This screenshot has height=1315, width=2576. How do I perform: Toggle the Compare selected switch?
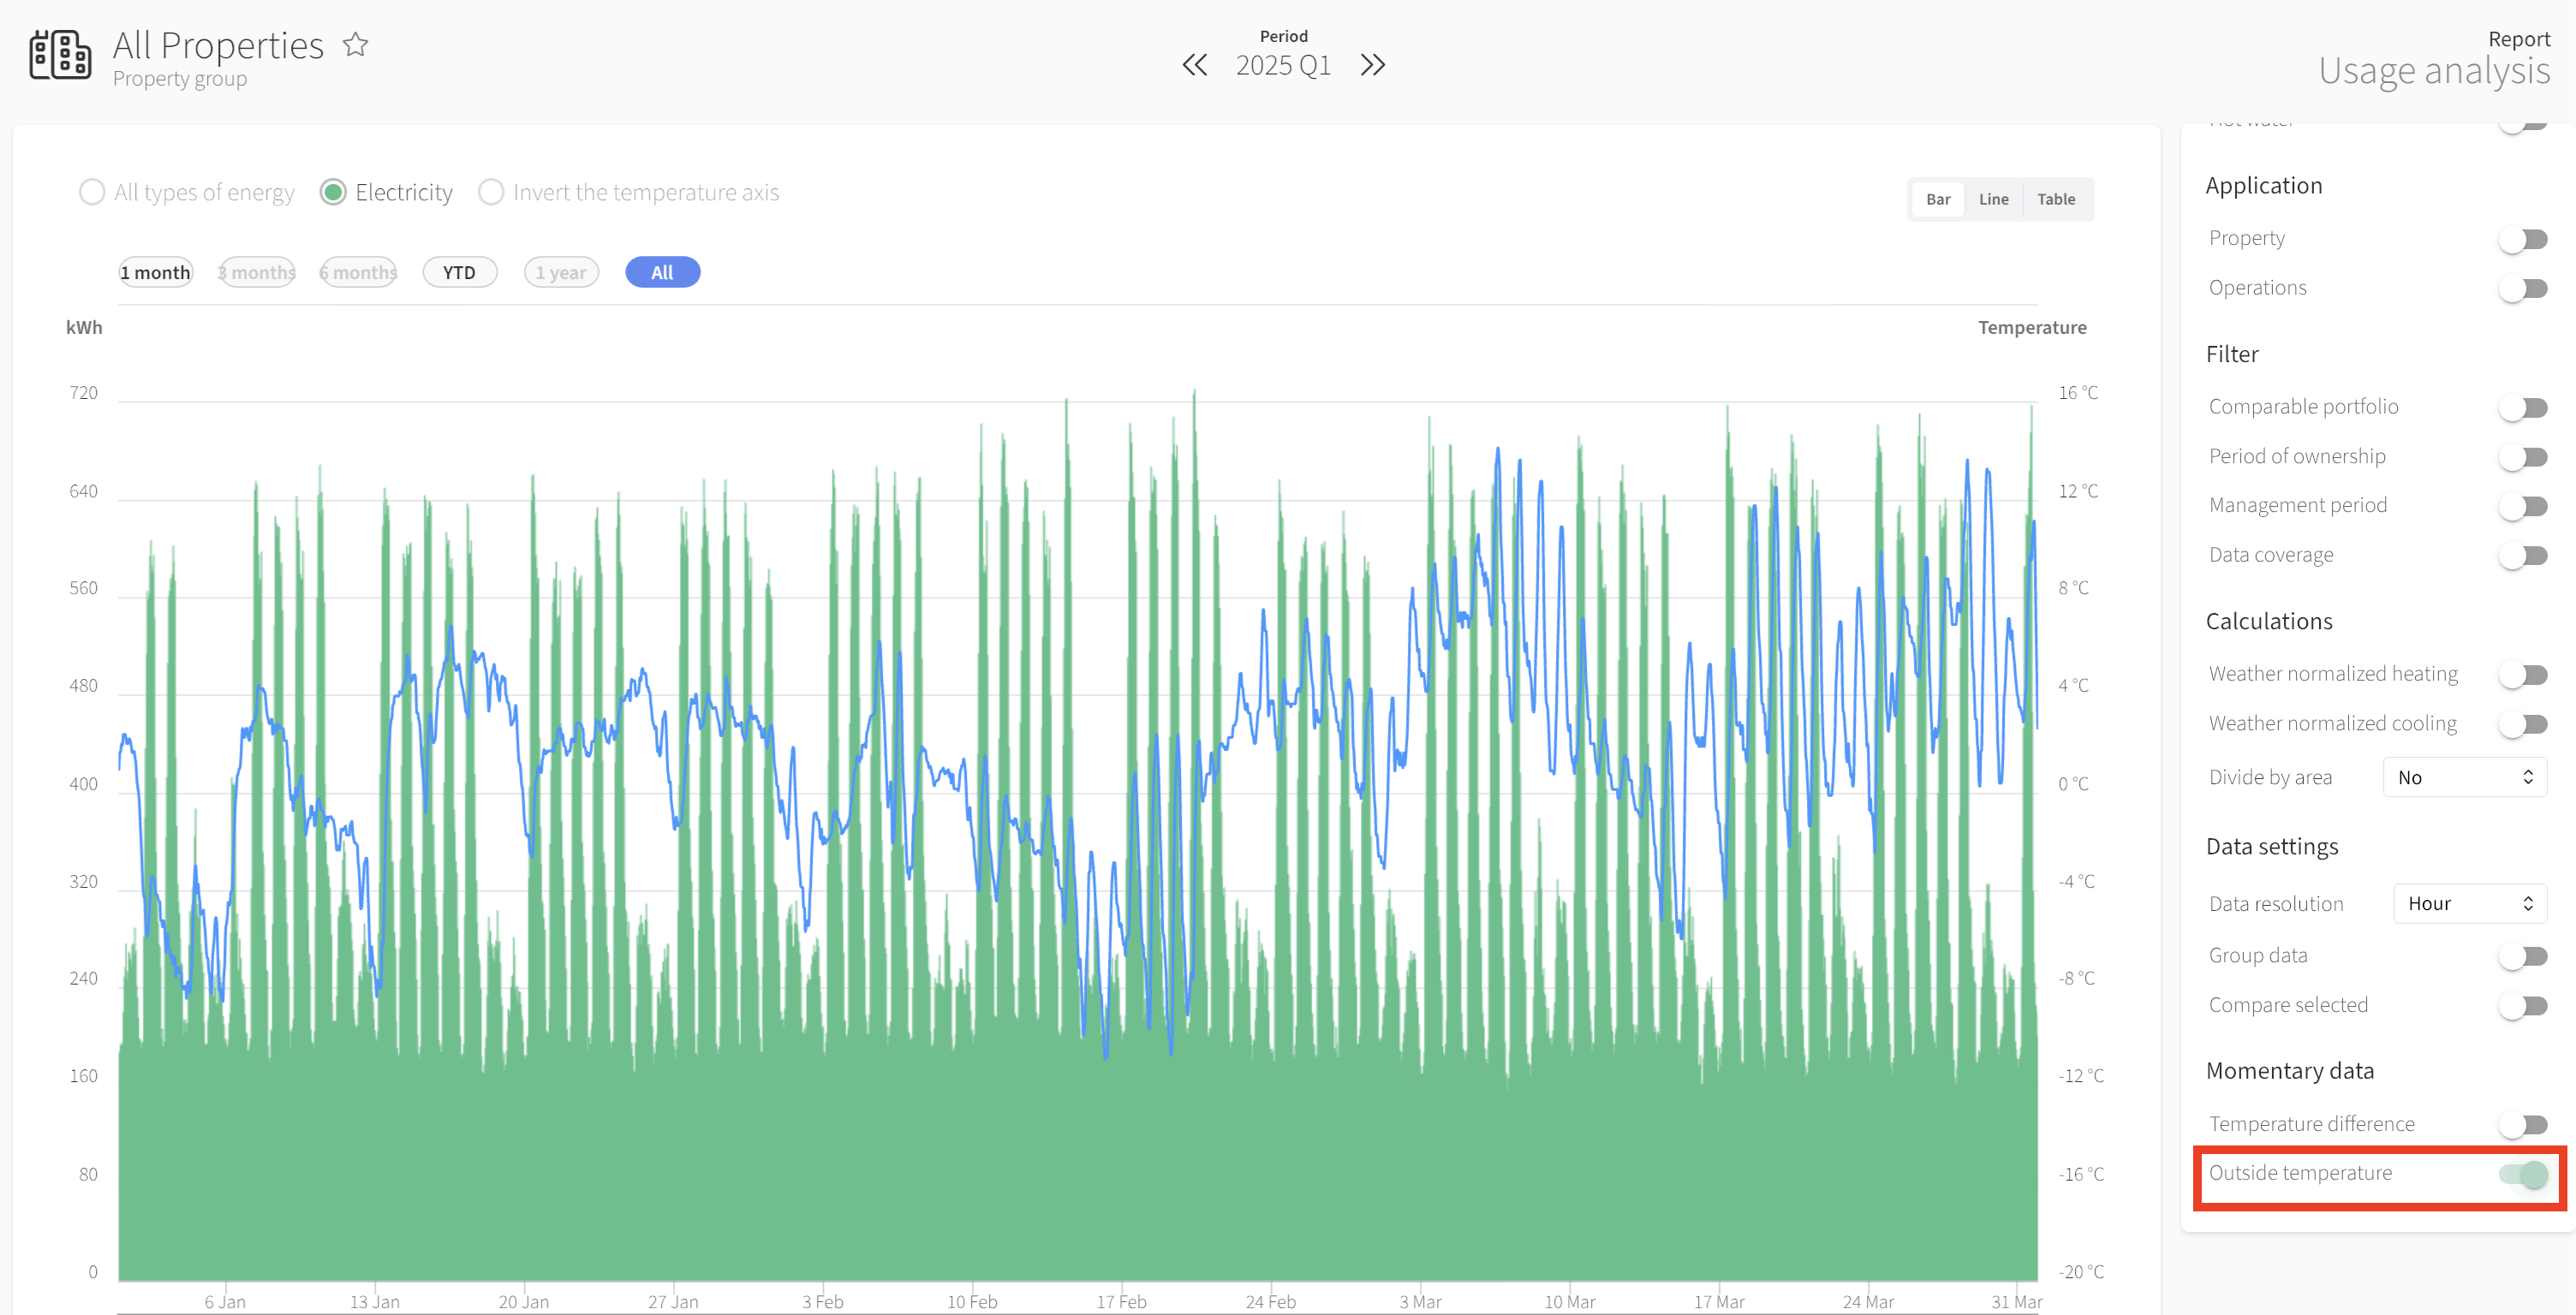2522,1006
